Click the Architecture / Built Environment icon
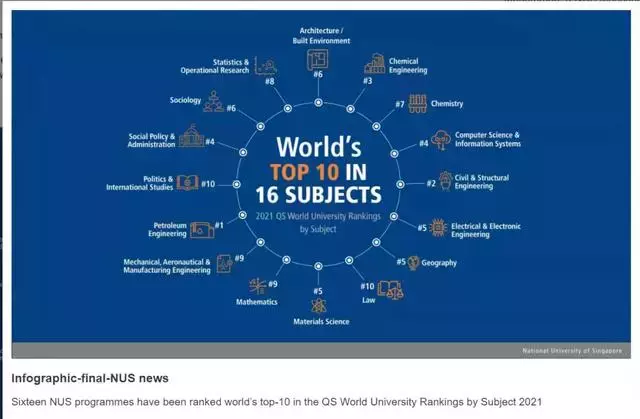Image resolution: width=640 pixels, height=419 pixels. [317, 59]
